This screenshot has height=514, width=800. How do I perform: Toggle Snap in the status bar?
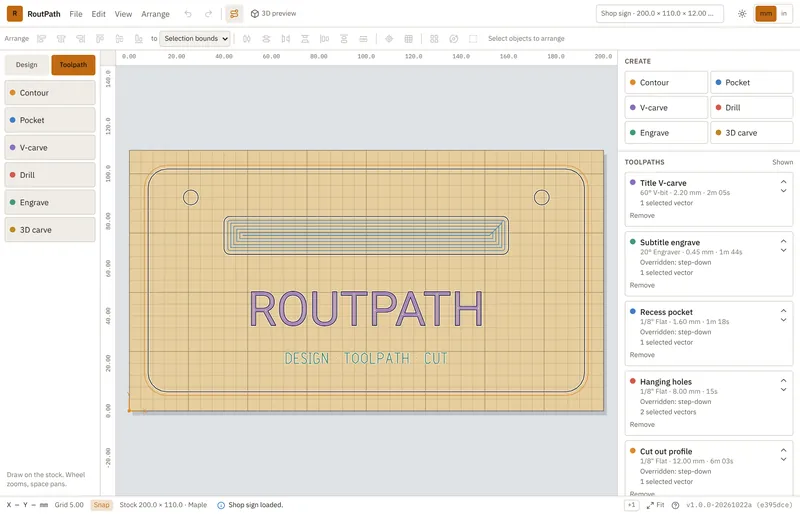tap(101, 505)
